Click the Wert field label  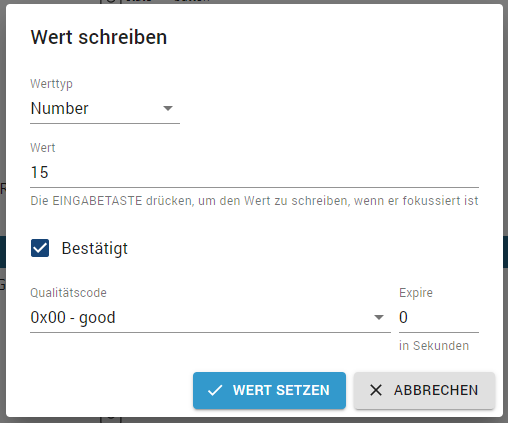click(43, 148)
